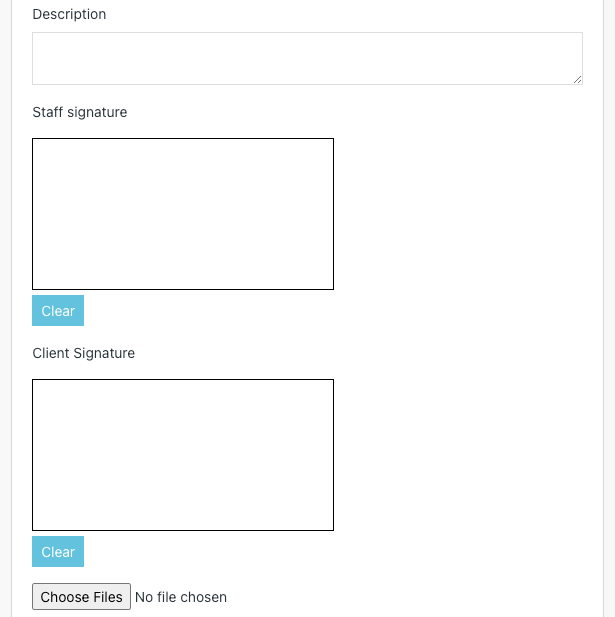Image resolution: width=615 pixels, height=617 pixels.
Task: Click the Staff signature label
Action: (80, 112)
